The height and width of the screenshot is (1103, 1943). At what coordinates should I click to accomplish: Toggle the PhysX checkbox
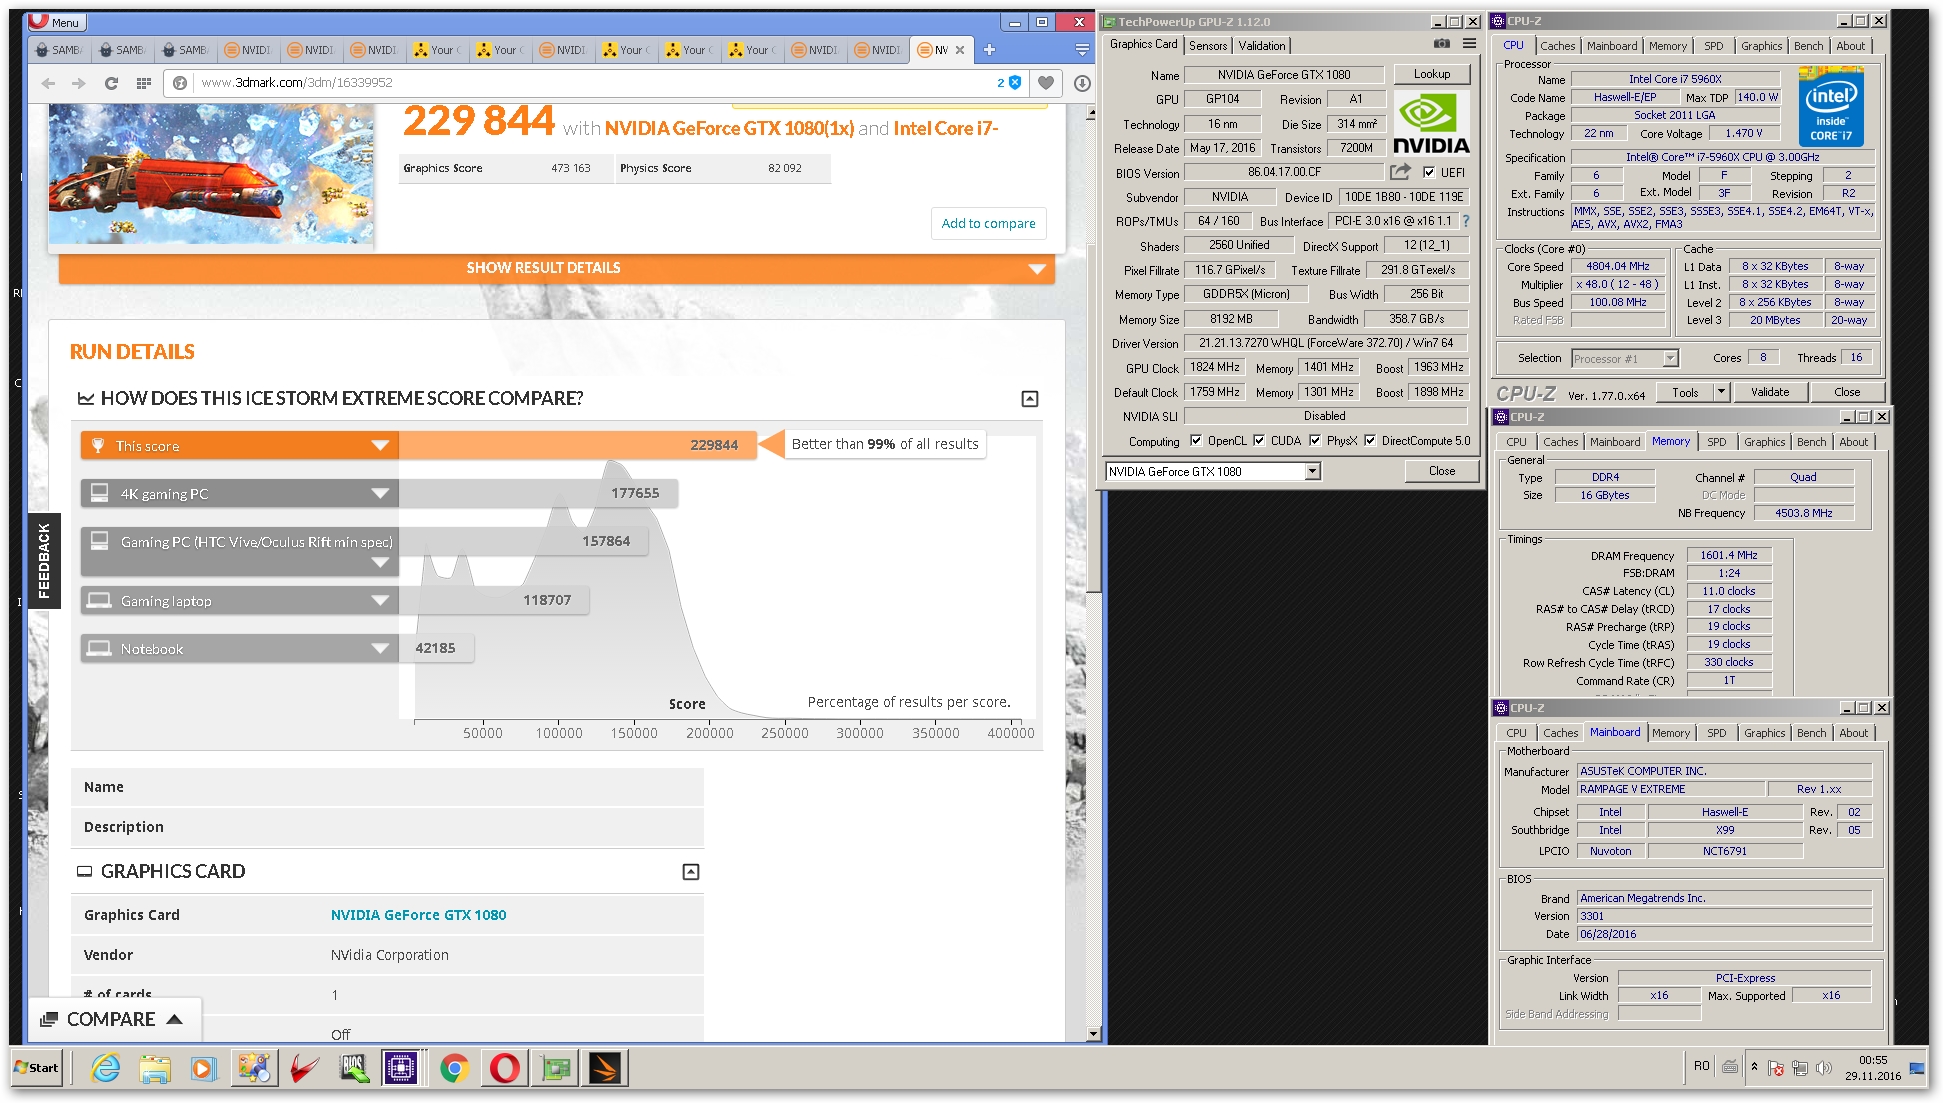pos(1315,440)
